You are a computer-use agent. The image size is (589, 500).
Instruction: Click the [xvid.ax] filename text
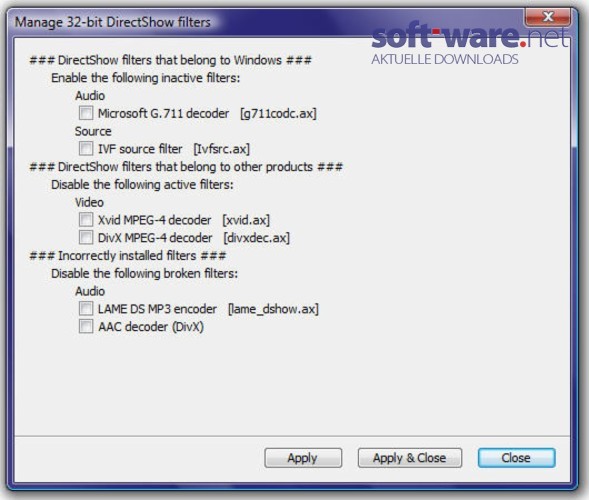pyautogui.click(x=246, y=220)
